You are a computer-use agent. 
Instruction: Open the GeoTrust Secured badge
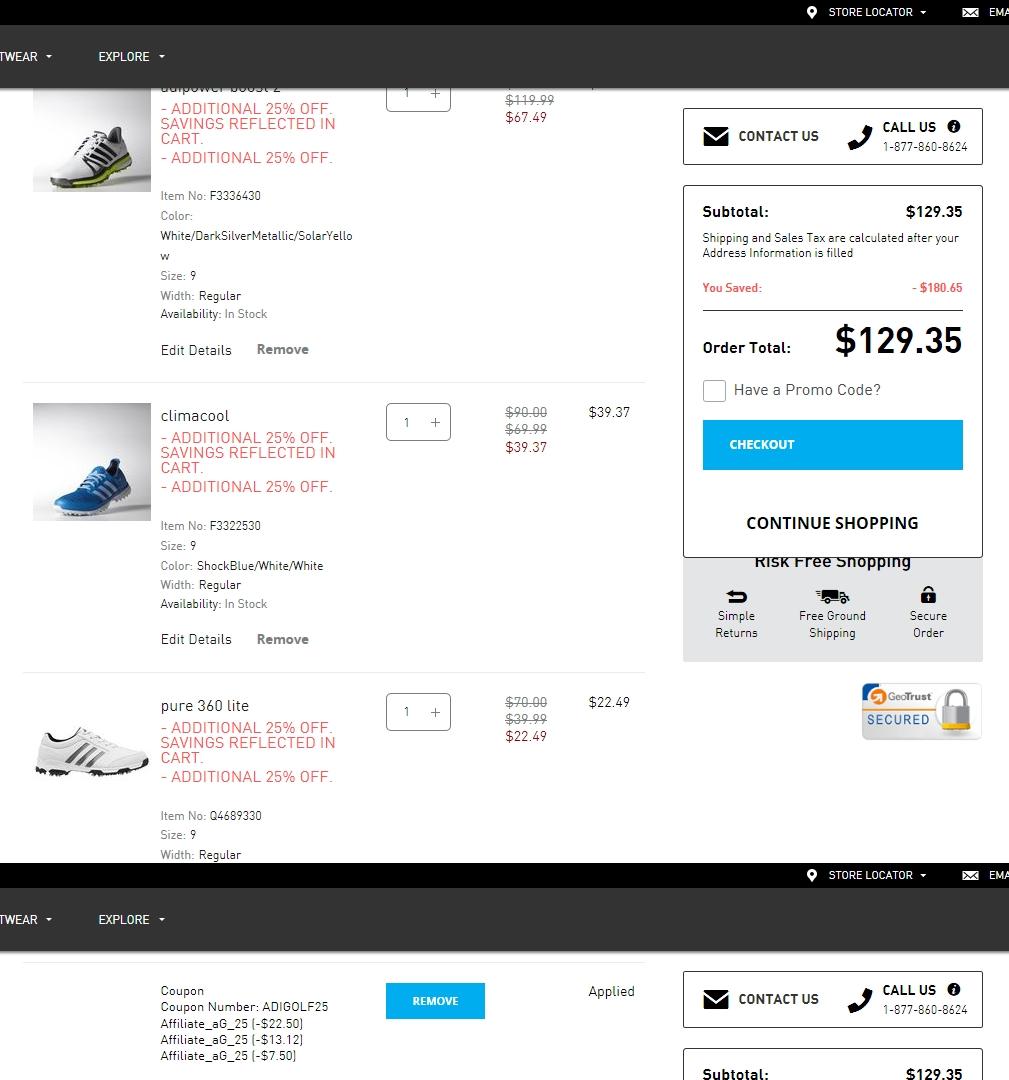[x=921, y=711]
